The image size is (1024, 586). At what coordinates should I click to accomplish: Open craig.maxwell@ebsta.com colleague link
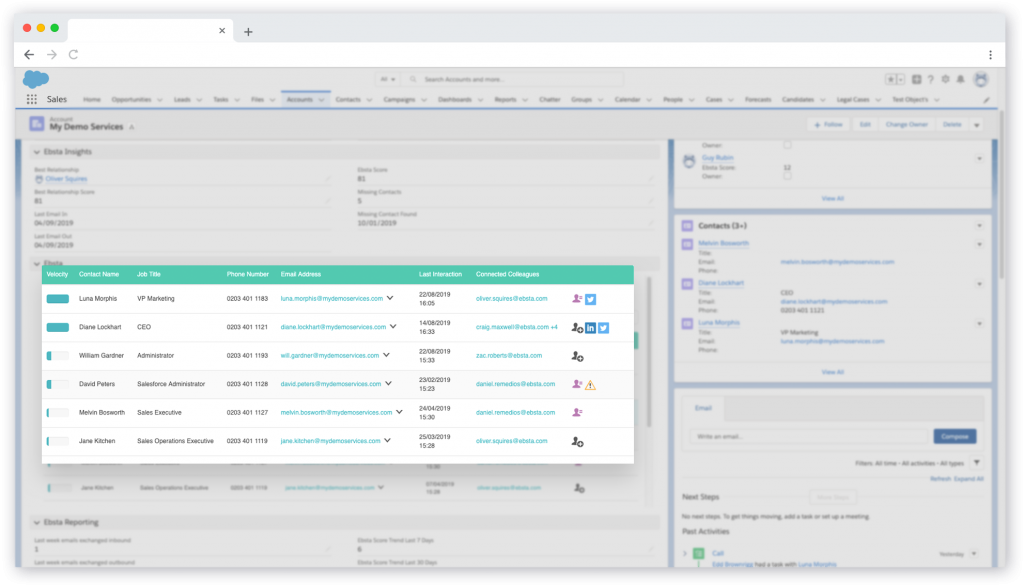coord(511,327)
